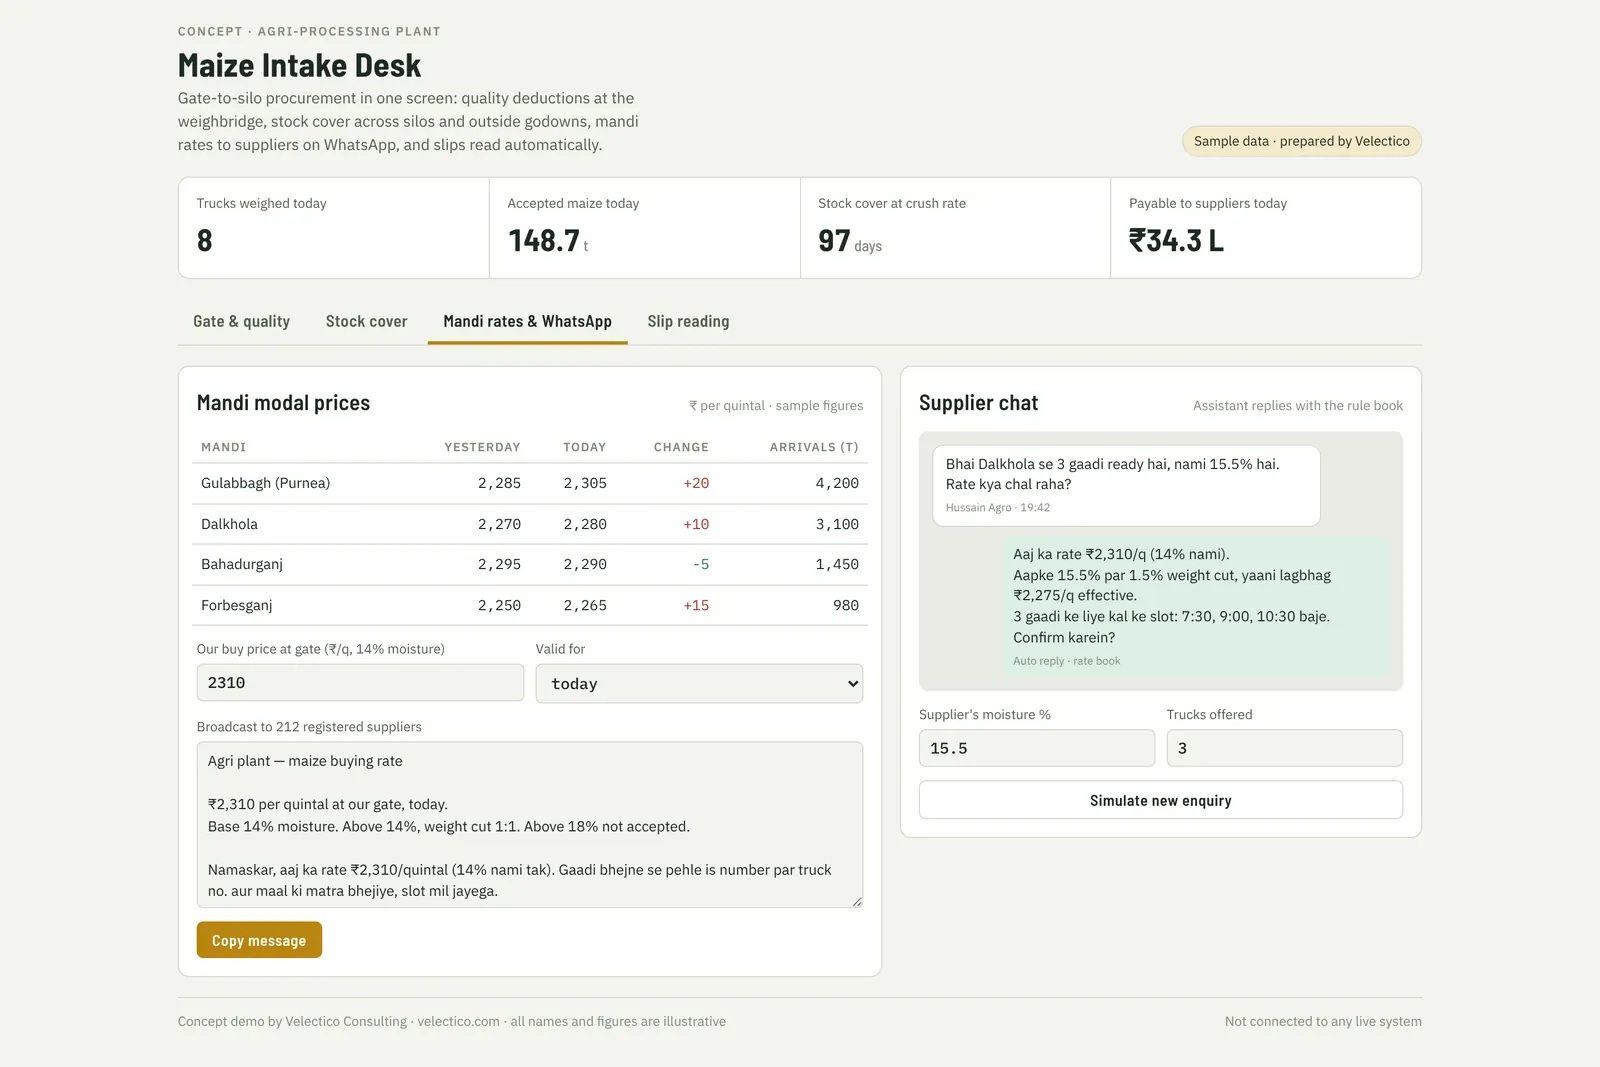Click the +20 change value for Gulabbagh
Image resolution: width=1600 pixels, height=1067 pixels.
(696, 483)
